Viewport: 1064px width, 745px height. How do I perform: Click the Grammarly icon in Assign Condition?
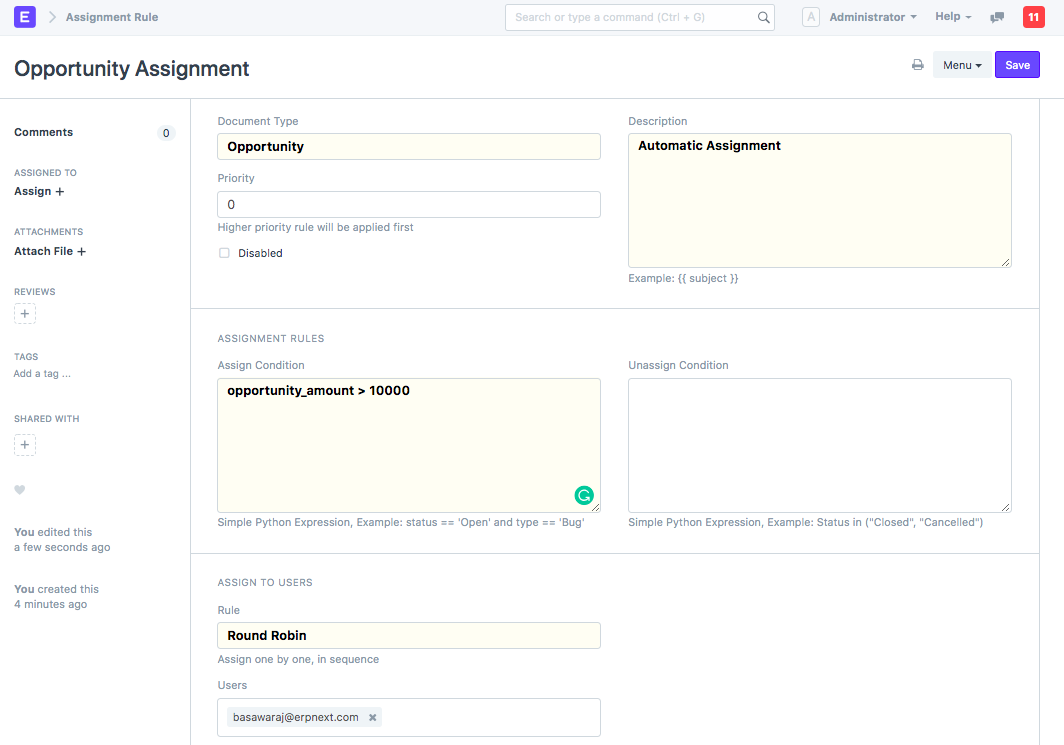[584, 495]
